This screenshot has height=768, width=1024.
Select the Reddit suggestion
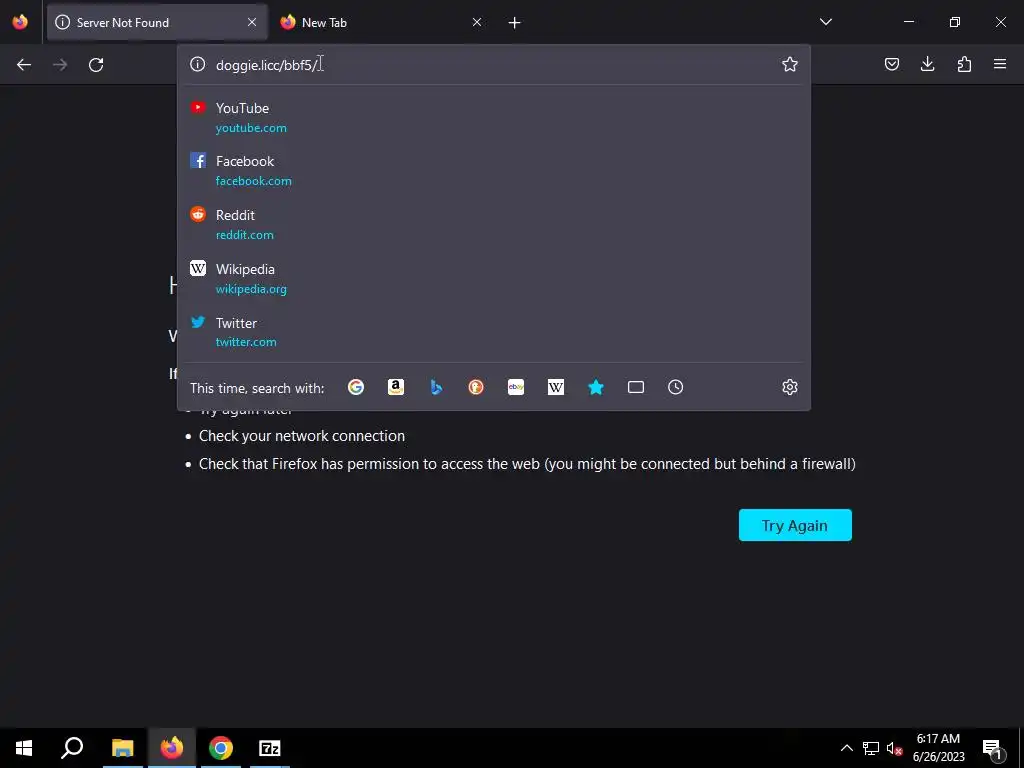(x=494, y=224)
